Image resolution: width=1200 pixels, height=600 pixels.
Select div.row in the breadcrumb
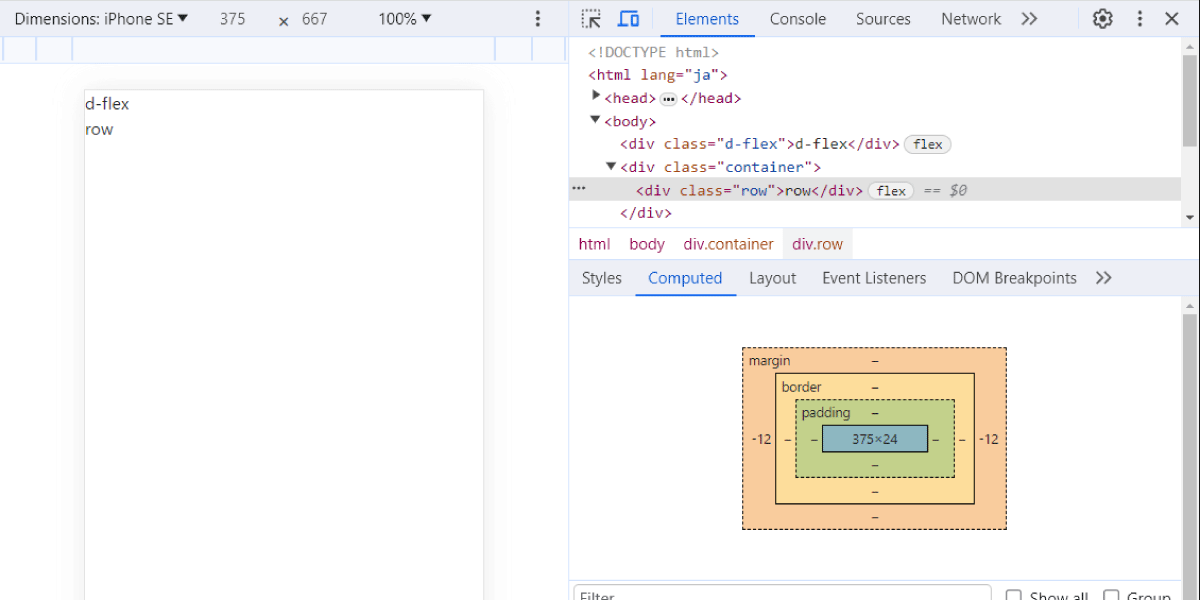click(x=818, y=244)
